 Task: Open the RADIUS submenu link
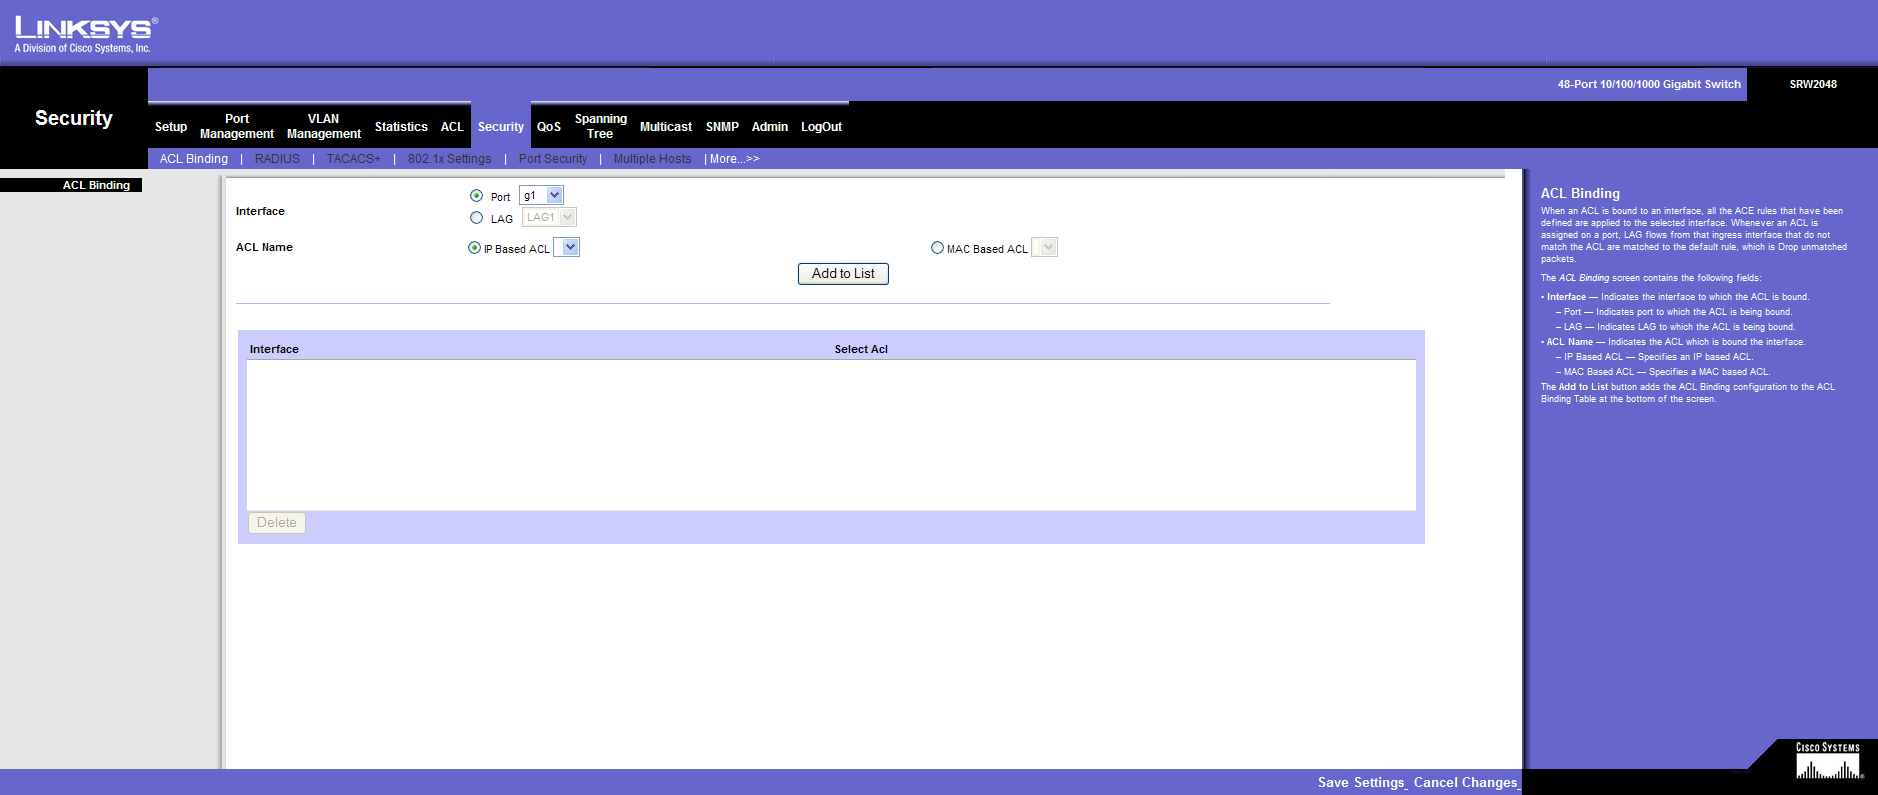coord(277,159)
